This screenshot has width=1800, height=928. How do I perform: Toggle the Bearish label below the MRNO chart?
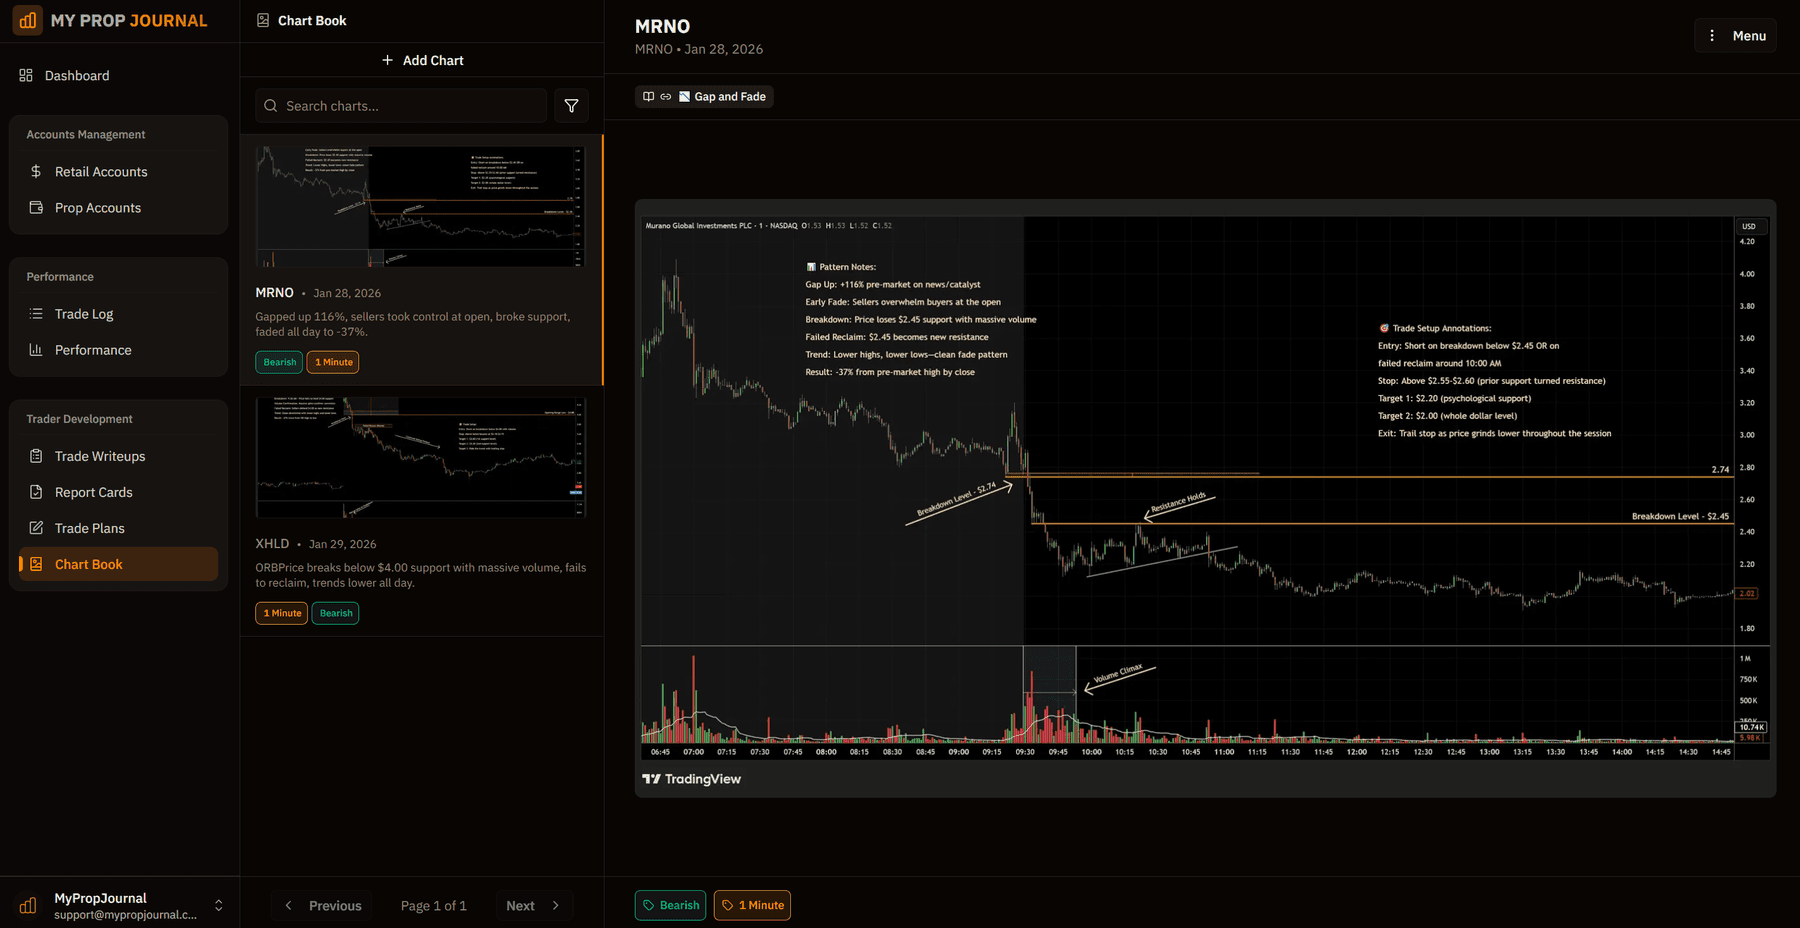coord(670,905)
